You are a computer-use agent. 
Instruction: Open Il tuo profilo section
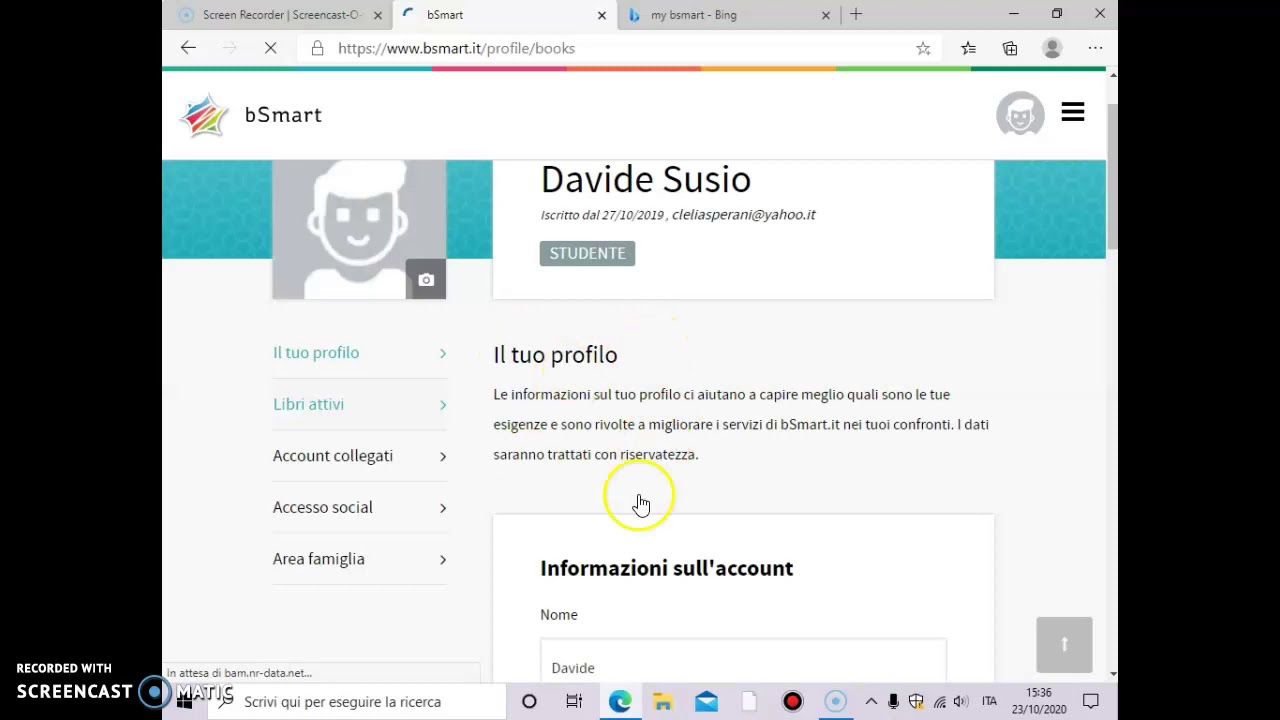tap(316, 353)
